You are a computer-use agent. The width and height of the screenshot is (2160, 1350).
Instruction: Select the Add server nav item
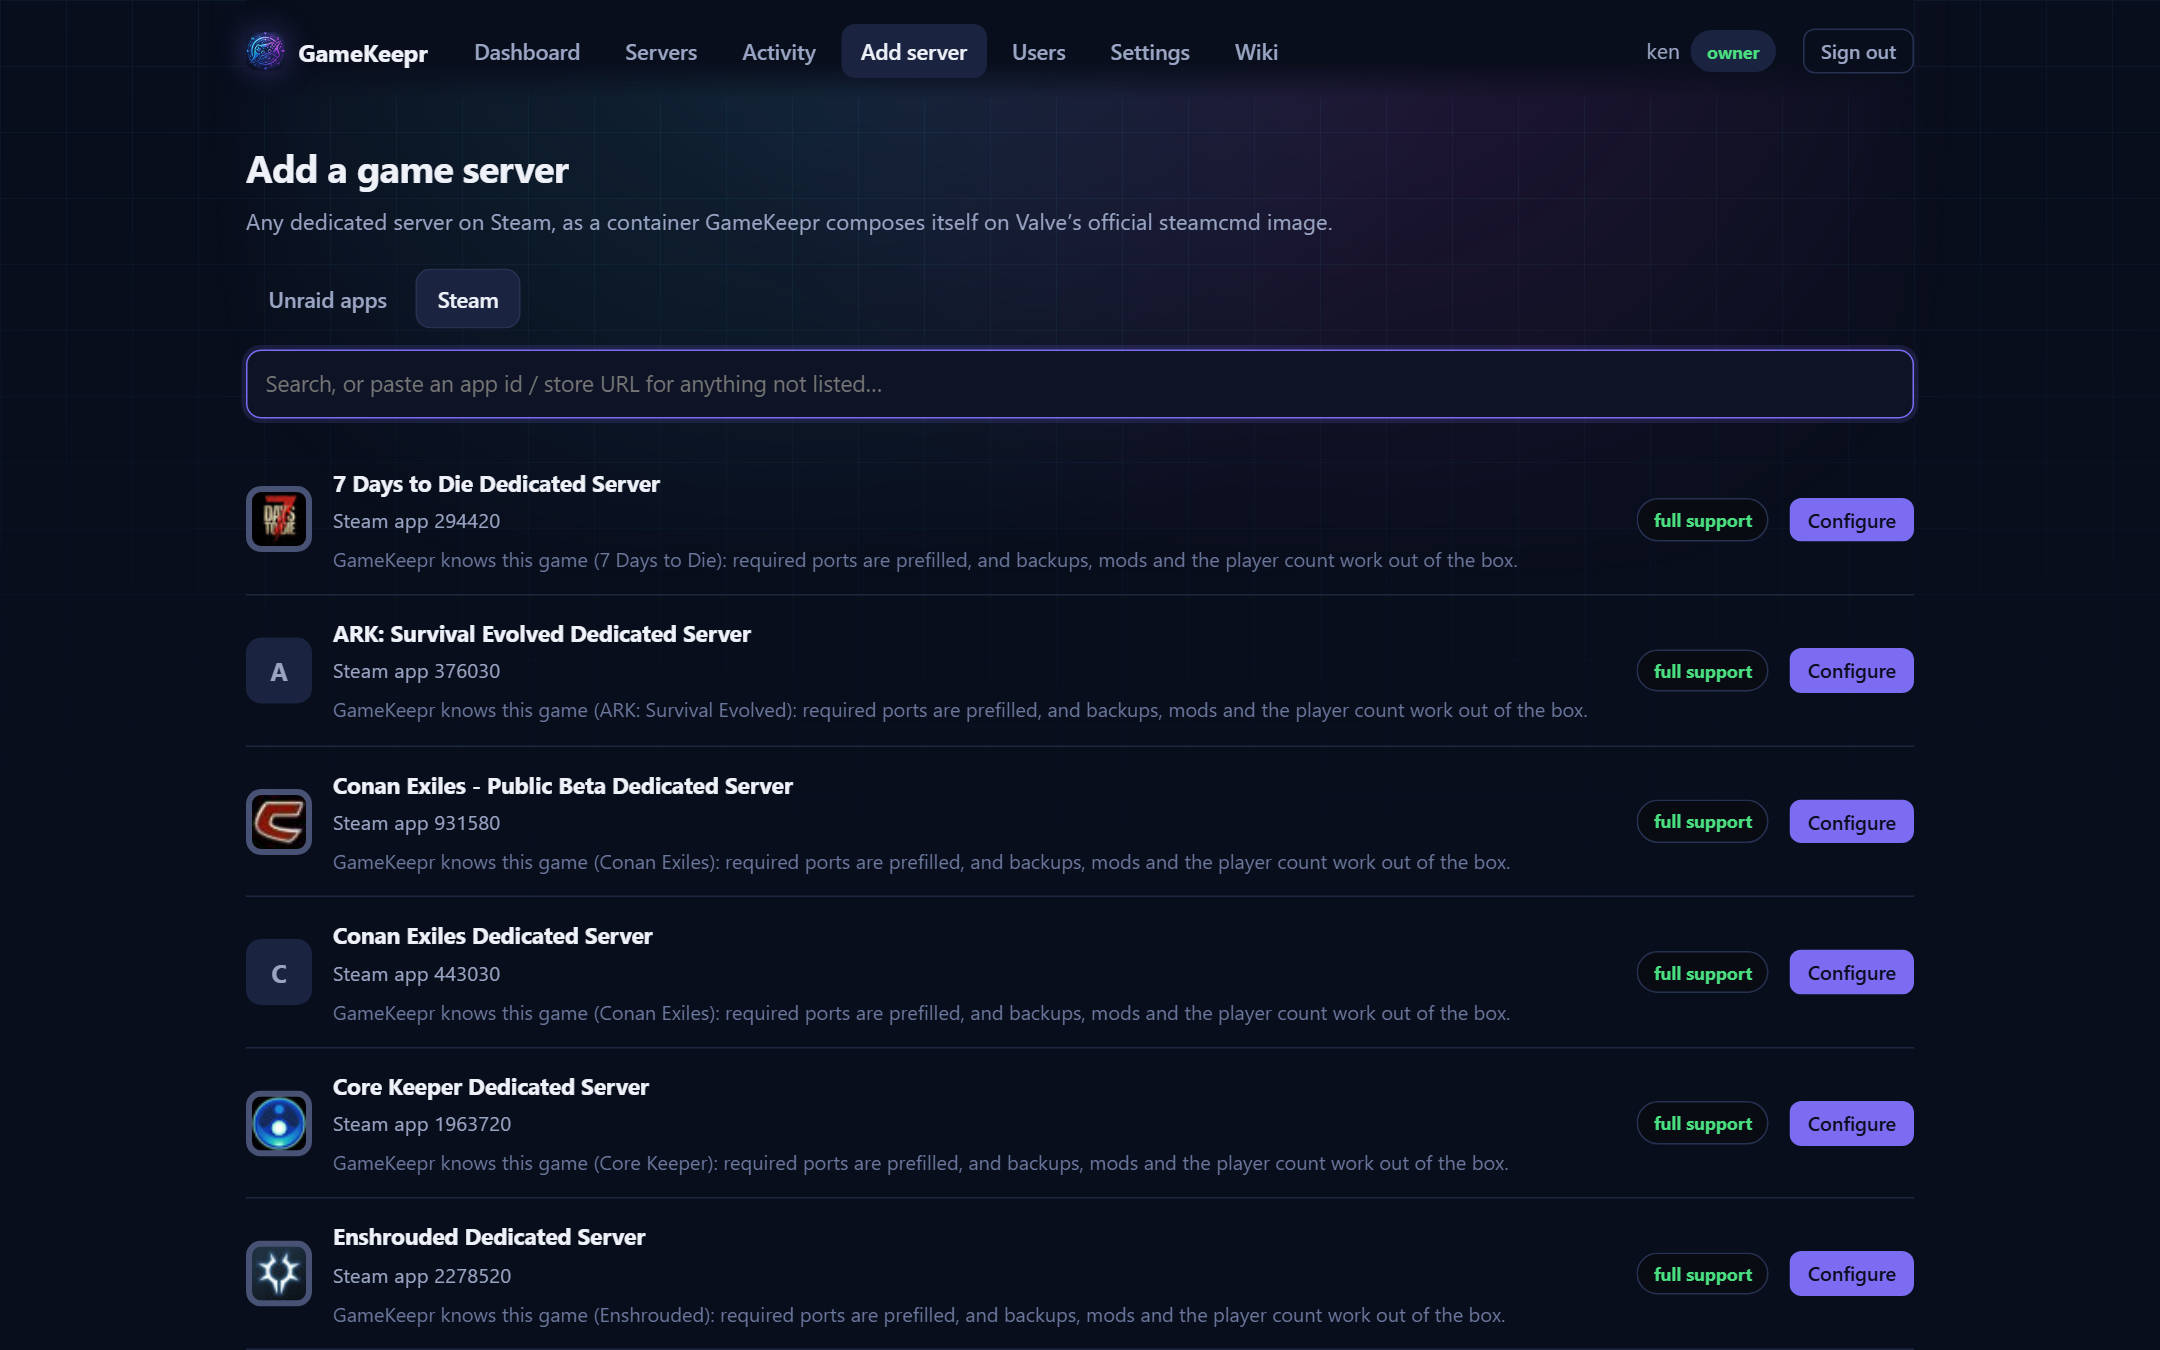click(914, 52)
